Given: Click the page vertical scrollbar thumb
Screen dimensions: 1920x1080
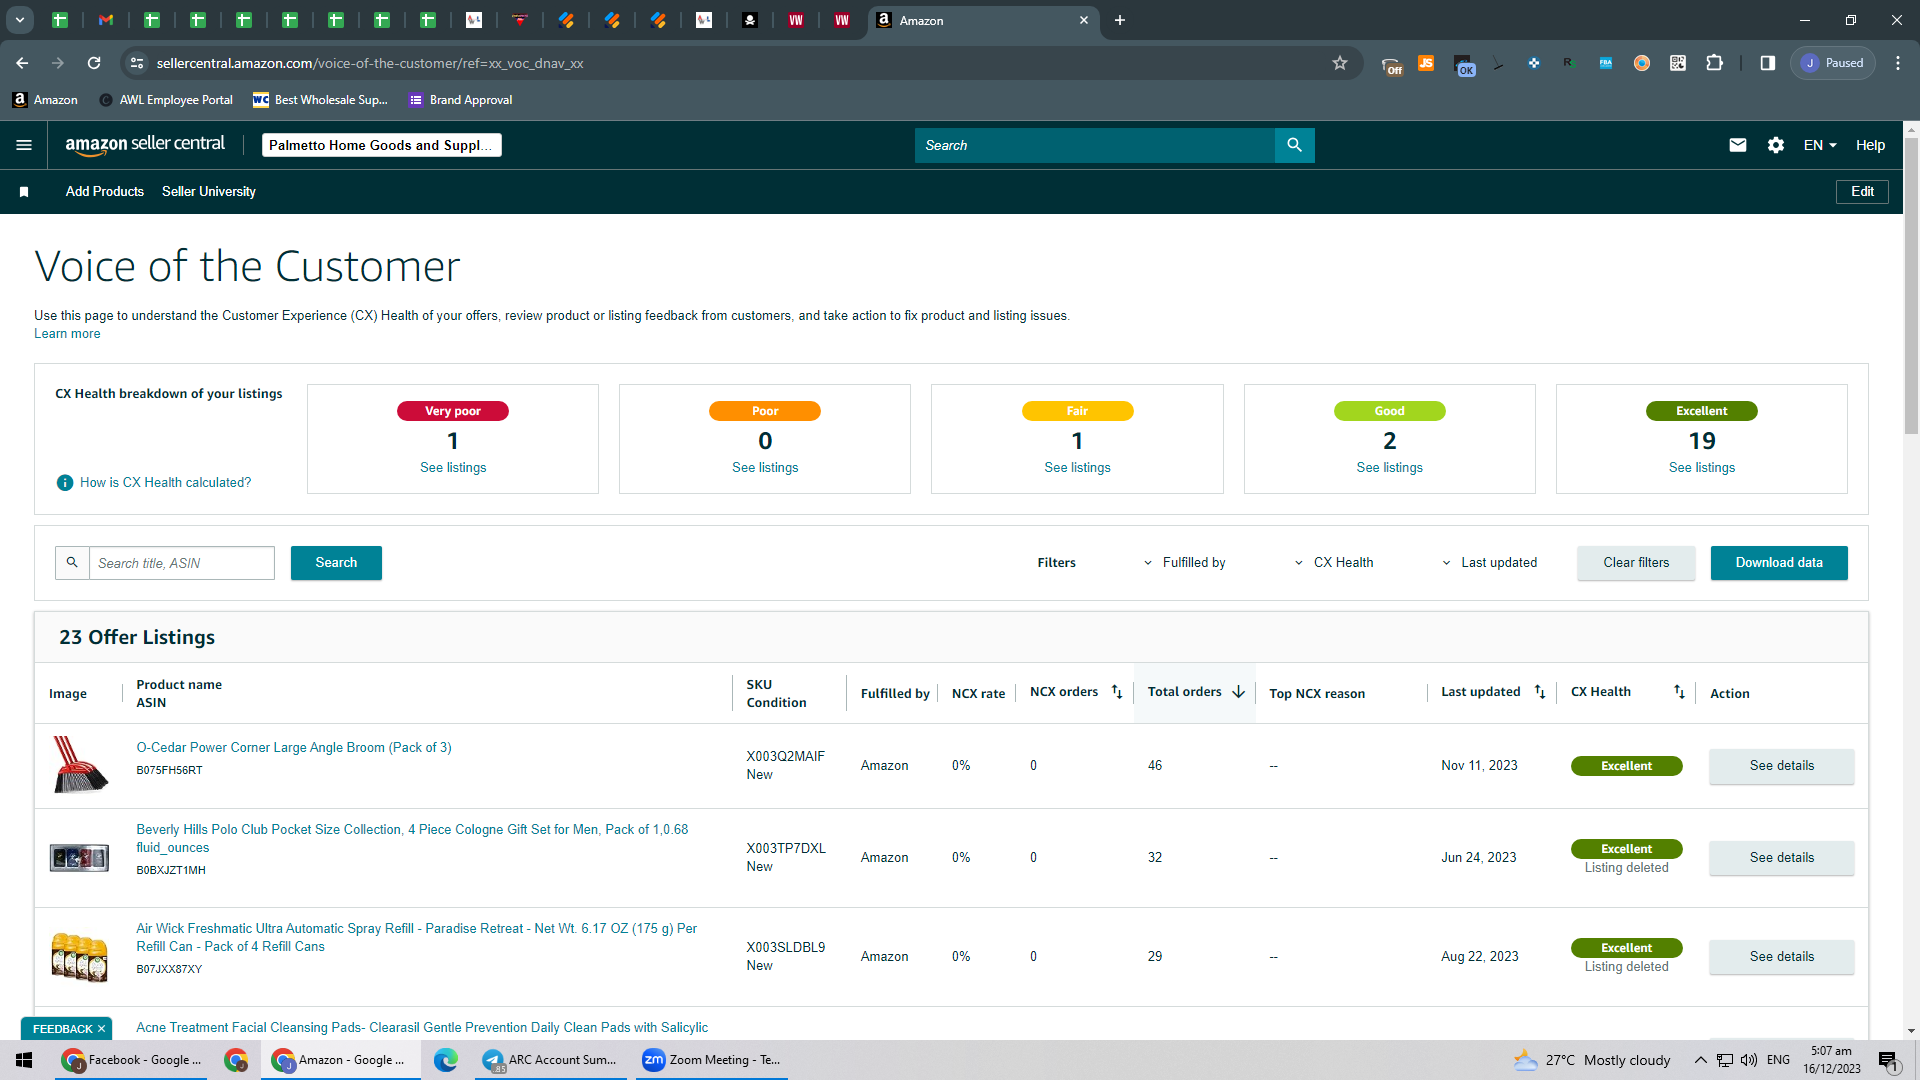Looking at the screenshot, I should click(x=1911, y=285).
